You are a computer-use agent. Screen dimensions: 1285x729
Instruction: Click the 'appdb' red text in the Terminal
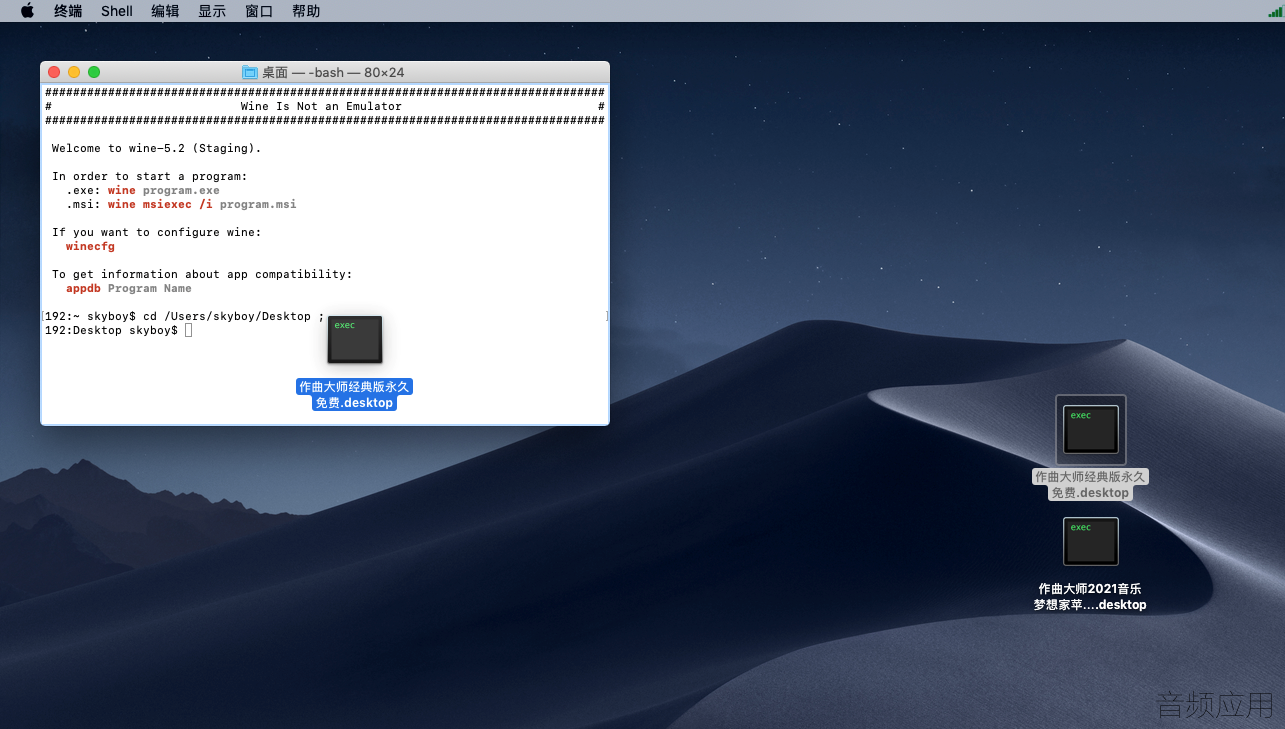click(x=84, y=288)
